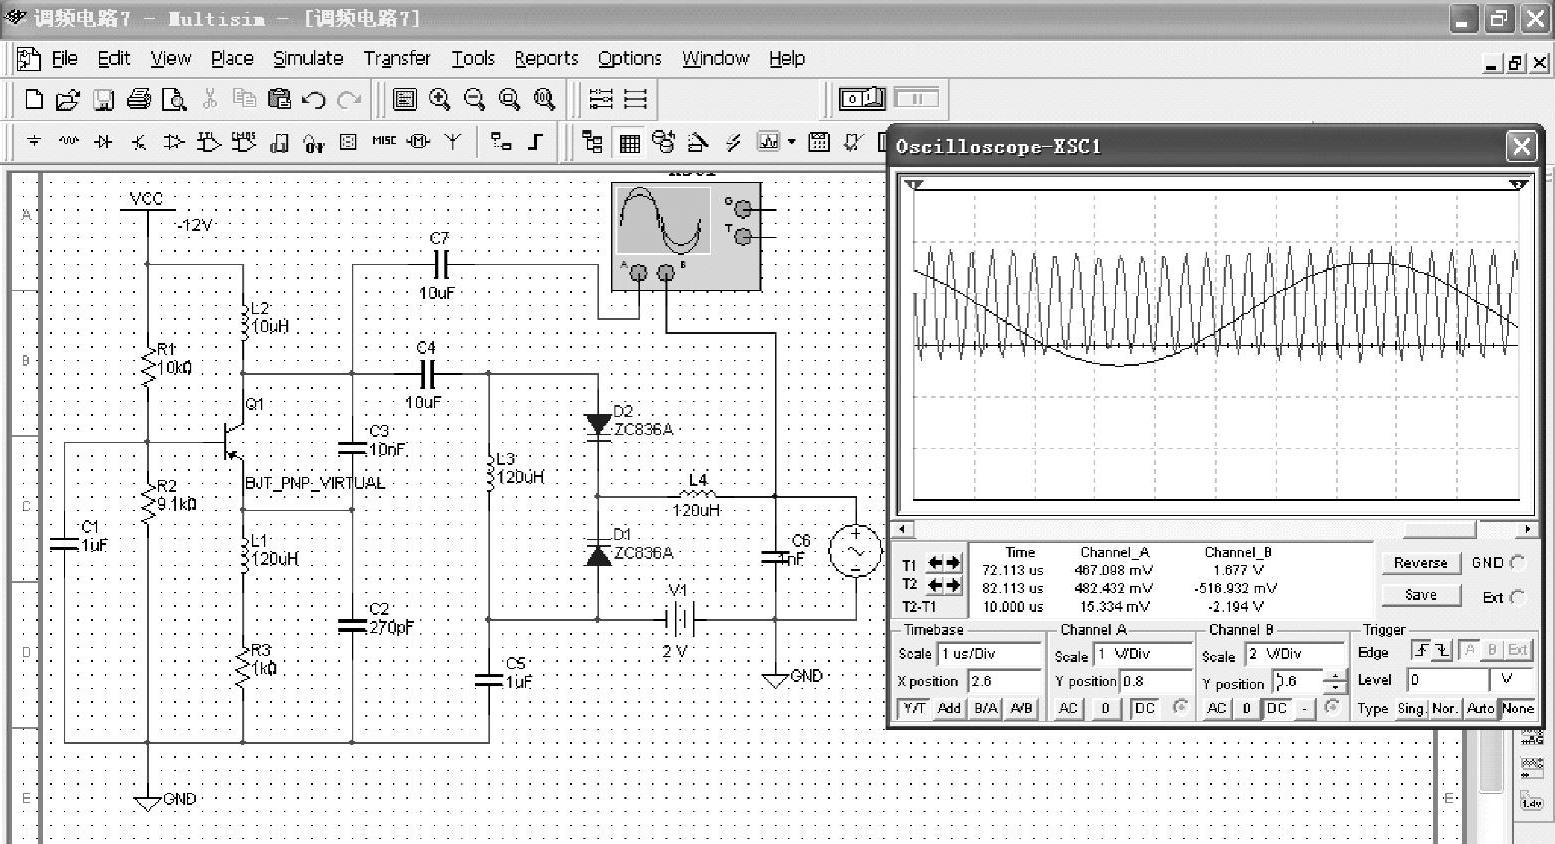
Task: Zoom in with the magnifier plus icon
Action: point(439,99)
